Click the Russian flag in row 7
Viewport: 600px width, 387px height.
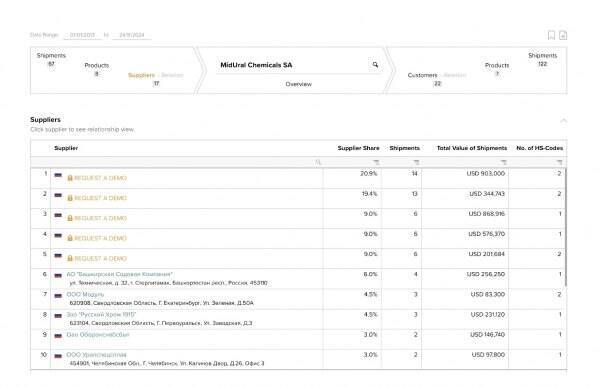point(58,296)
